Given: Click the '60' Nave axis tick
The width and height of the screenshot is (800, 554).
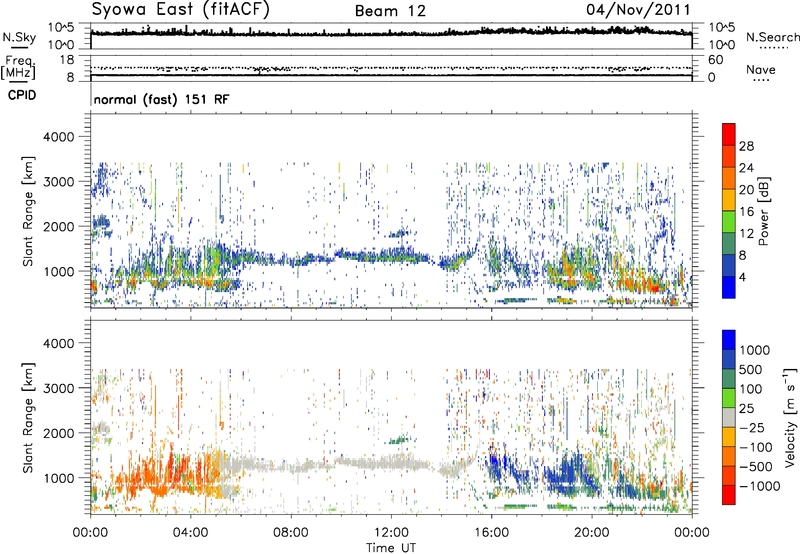Looking at the screenshot, I should (715, 60).
